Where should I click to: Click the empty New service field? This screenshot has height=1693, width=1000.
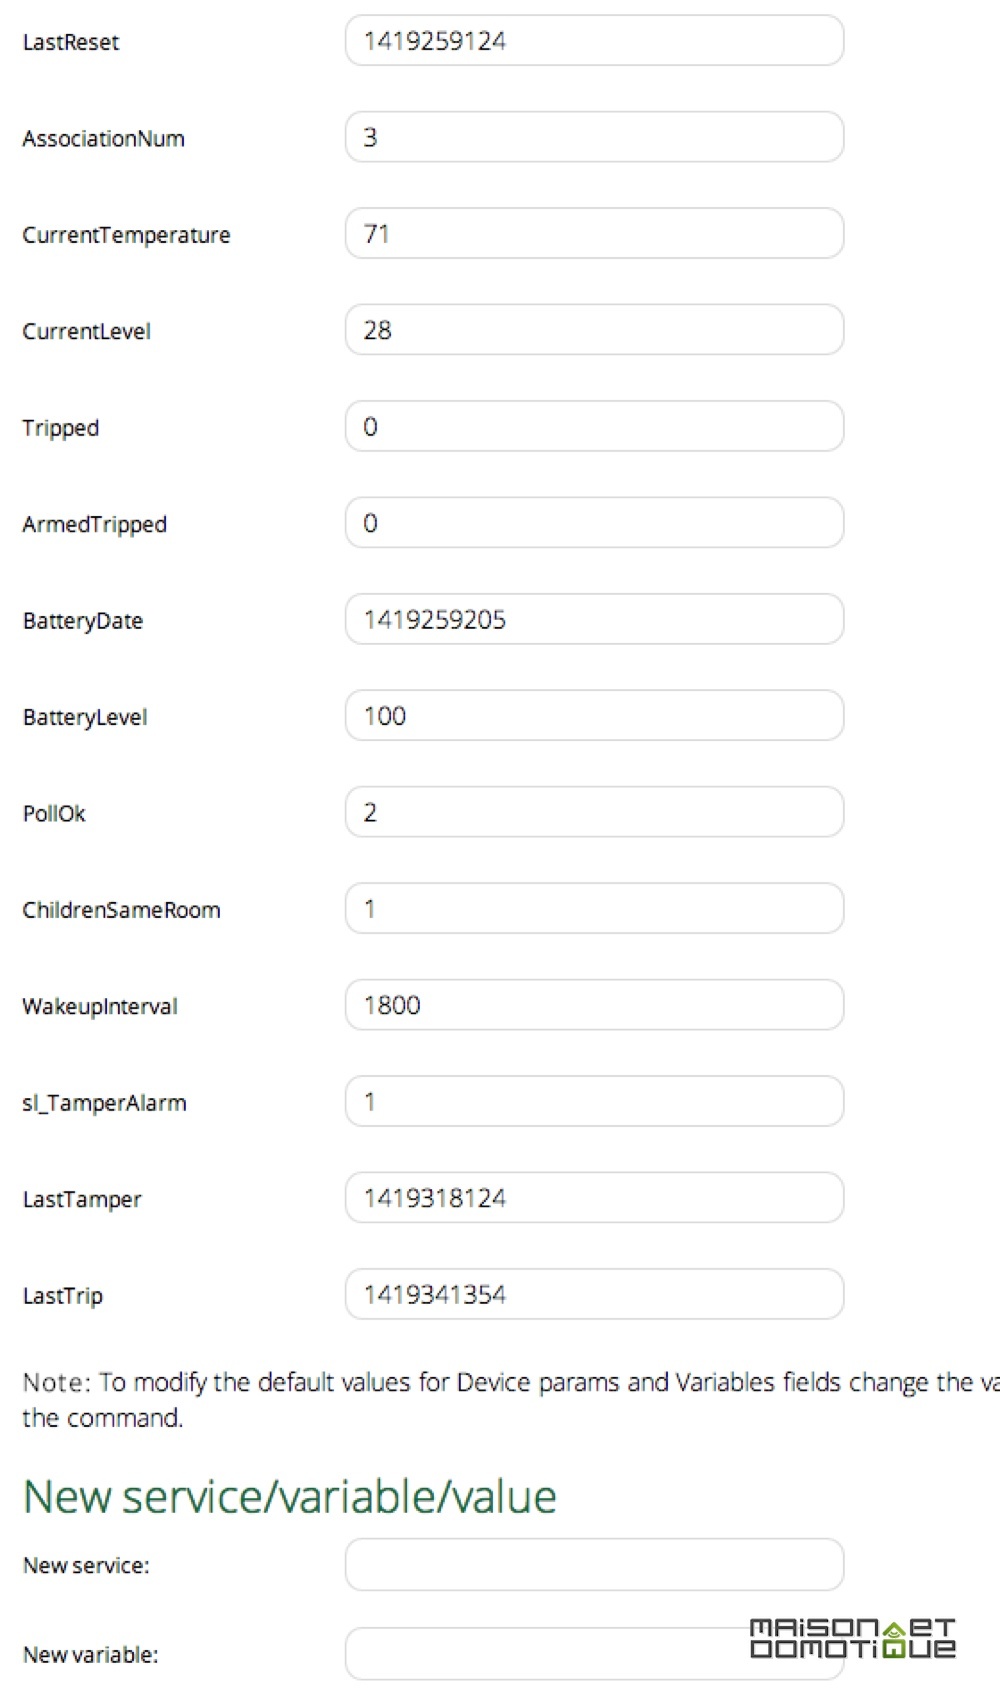(594, 1565)
